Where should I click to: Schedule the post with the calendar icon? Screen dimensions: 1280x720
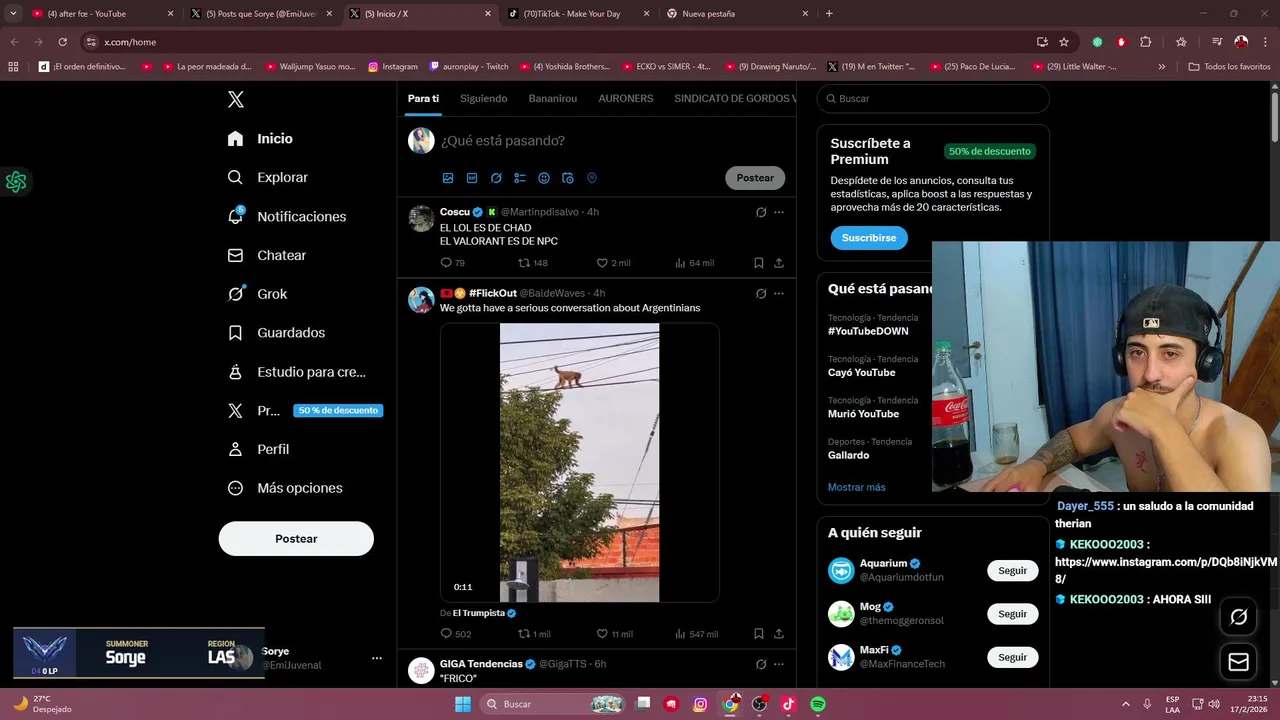[x=568, y=178]
